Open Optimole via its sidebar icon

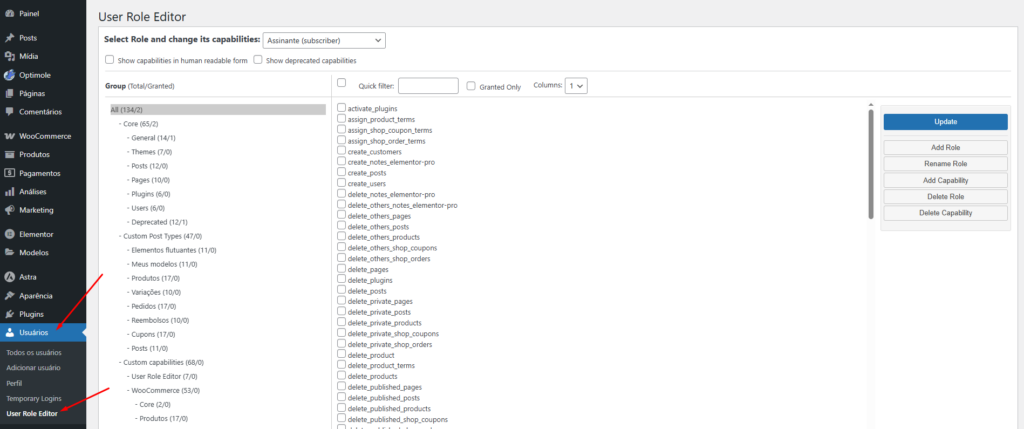[9, 75]
